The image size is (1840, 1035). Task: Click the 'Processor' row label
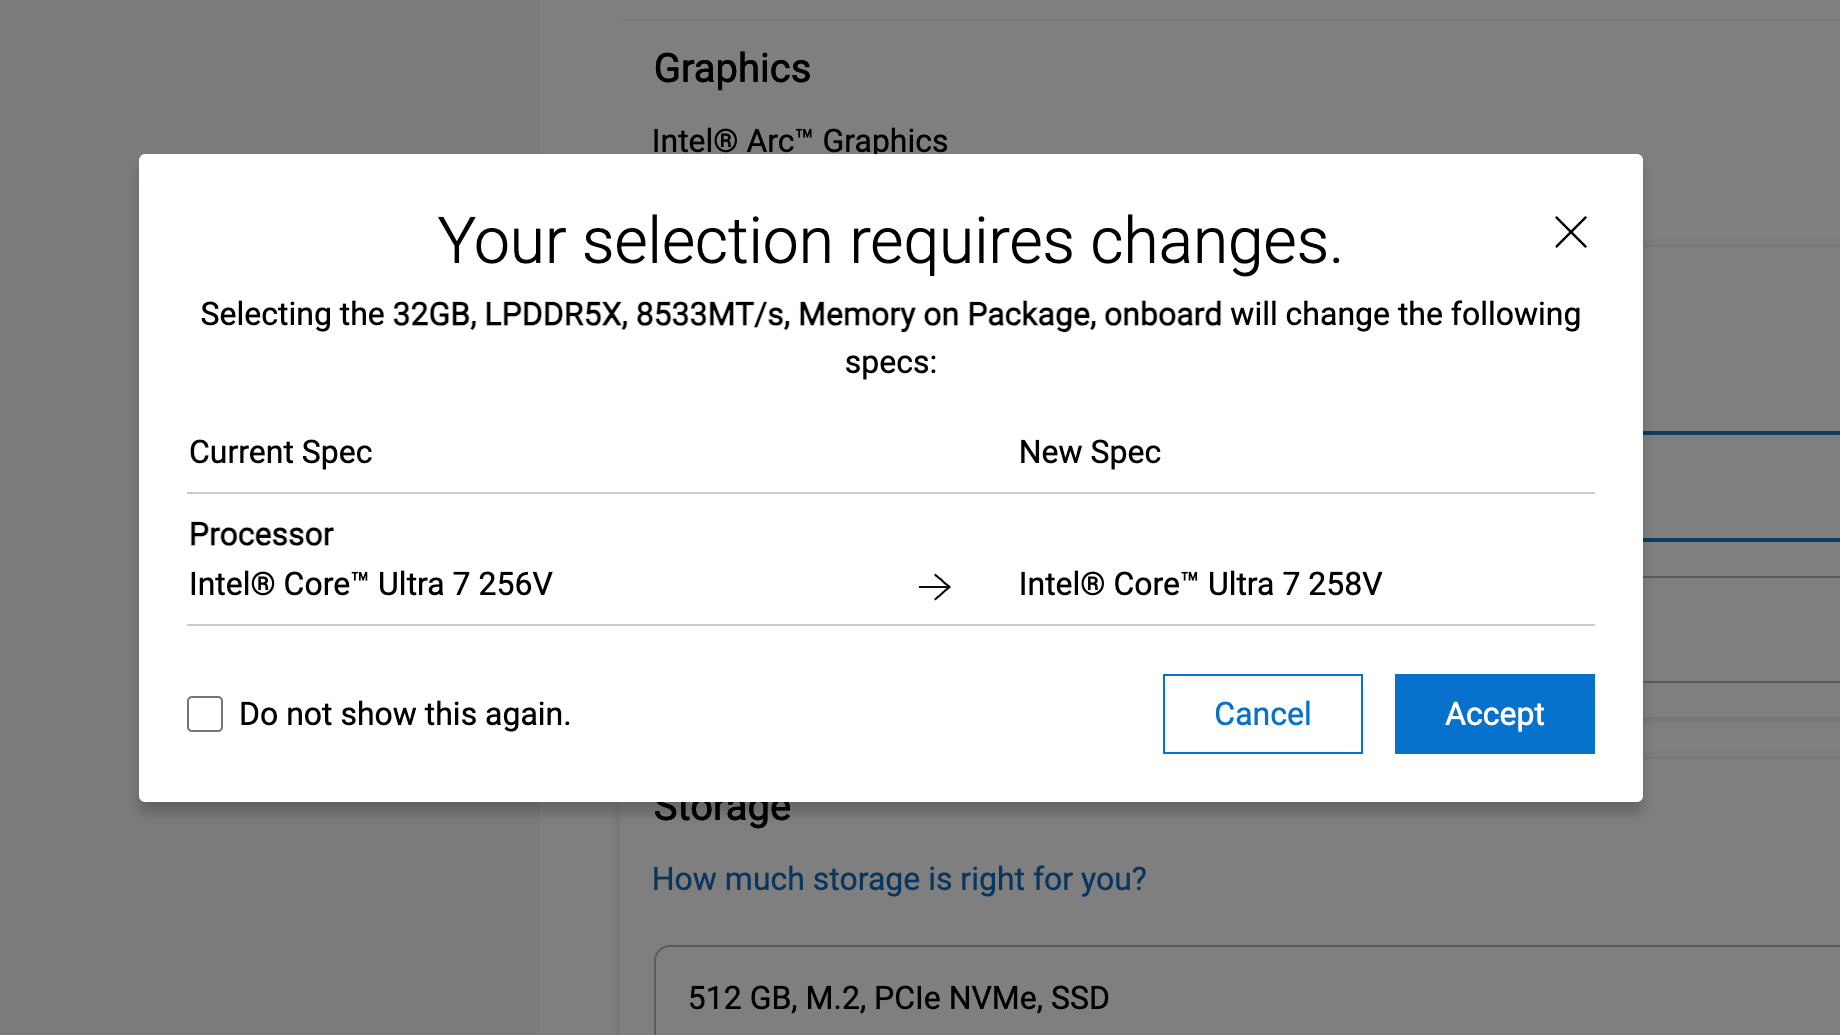click(261, 534)
